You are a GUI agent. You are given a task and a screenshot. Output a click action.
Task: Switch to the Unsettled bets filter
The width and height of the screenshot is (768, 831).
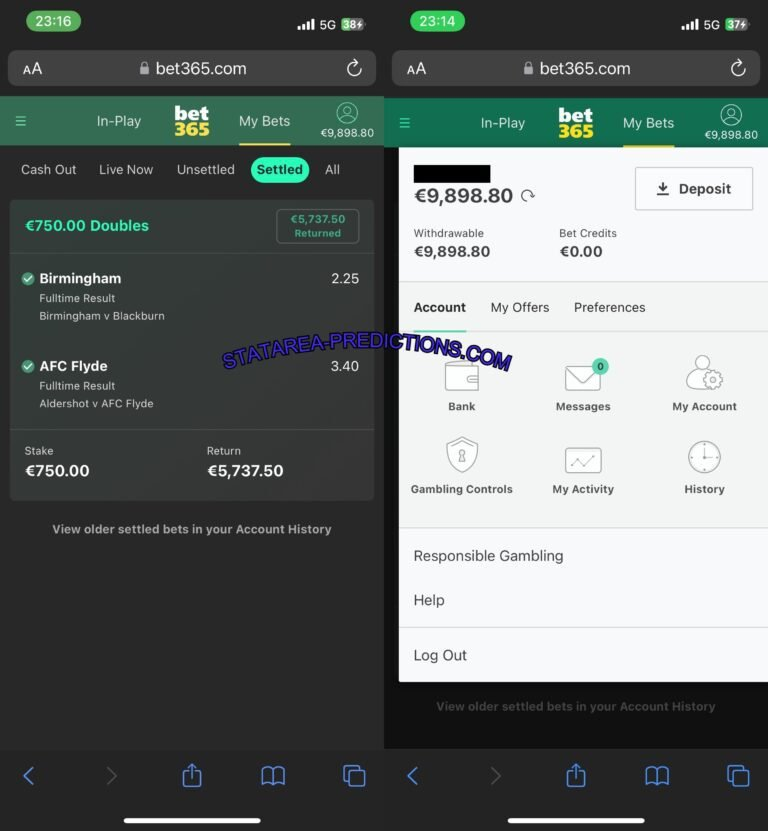tap(205, 170)
